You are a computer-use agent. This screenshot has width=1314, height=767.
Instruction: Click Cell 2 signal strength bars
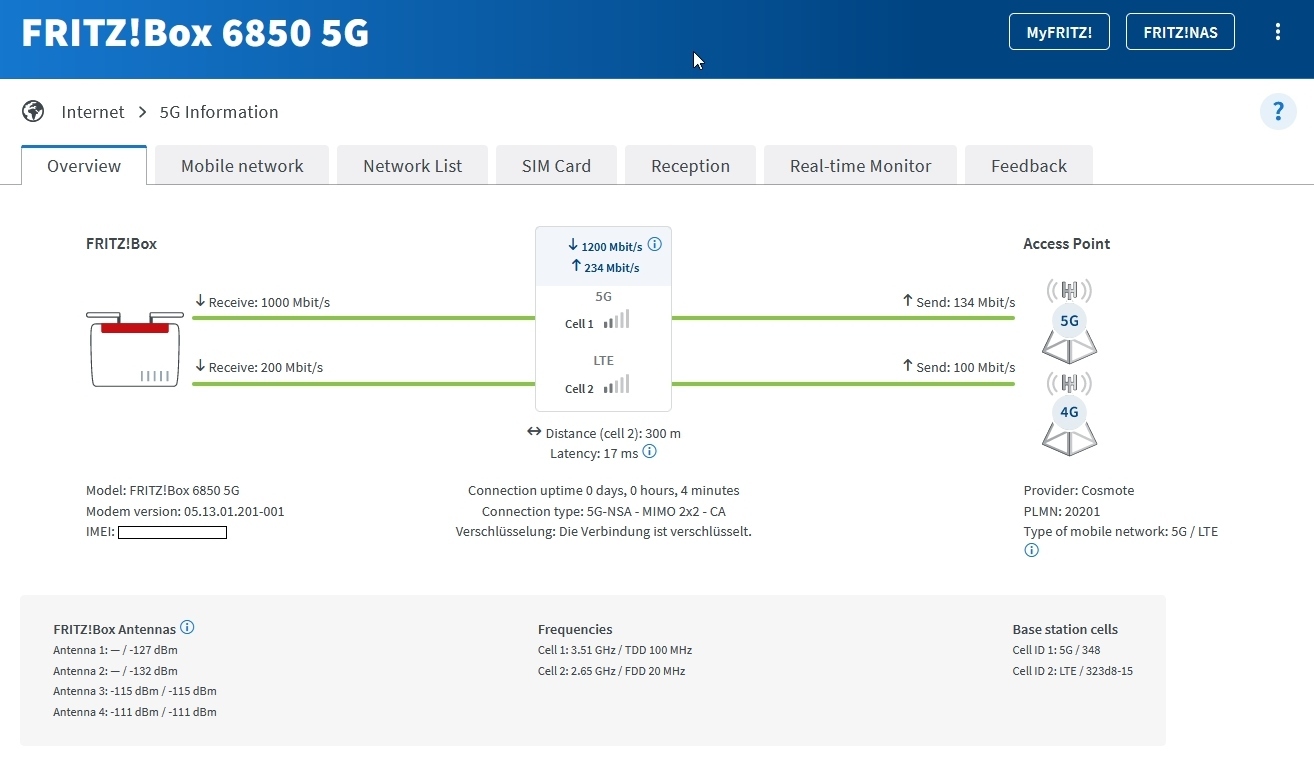tap(616, 385)
